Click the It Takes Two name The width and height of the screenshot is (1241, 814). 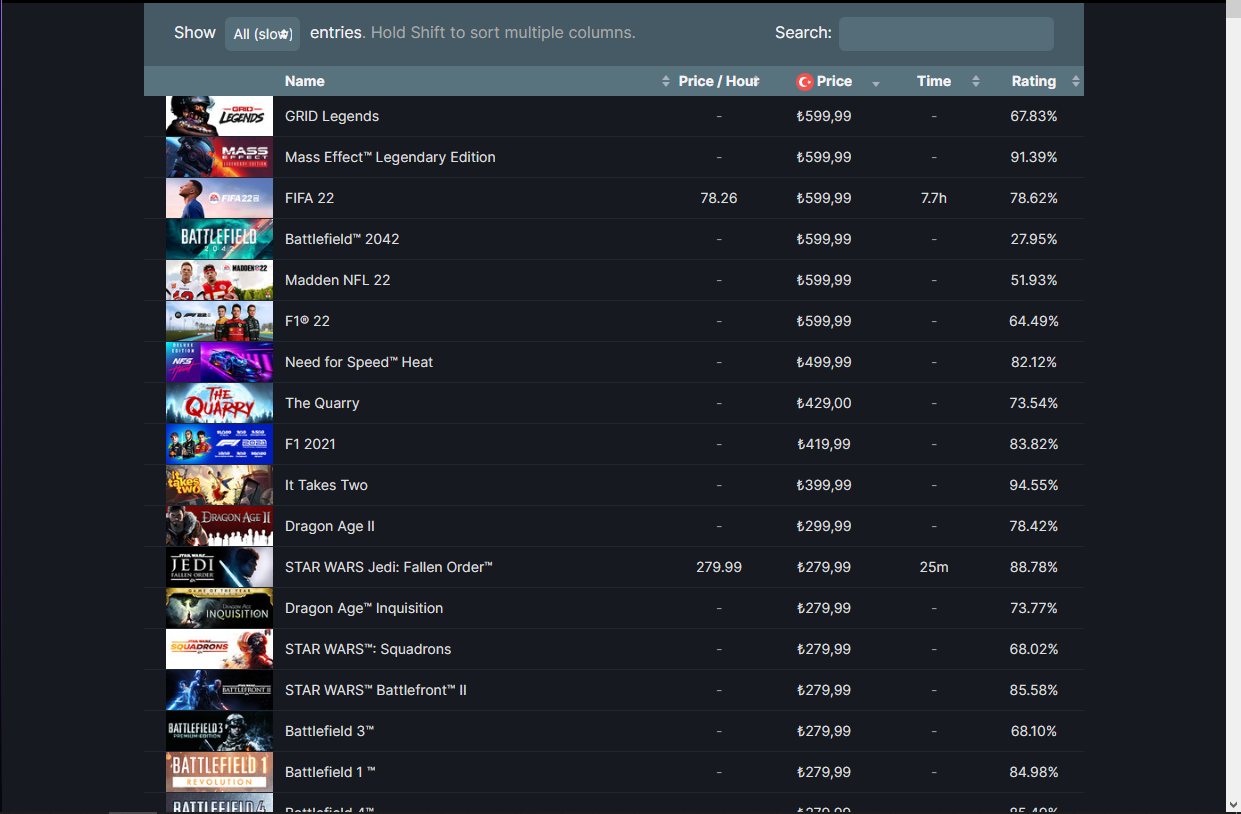pos(326,485)
